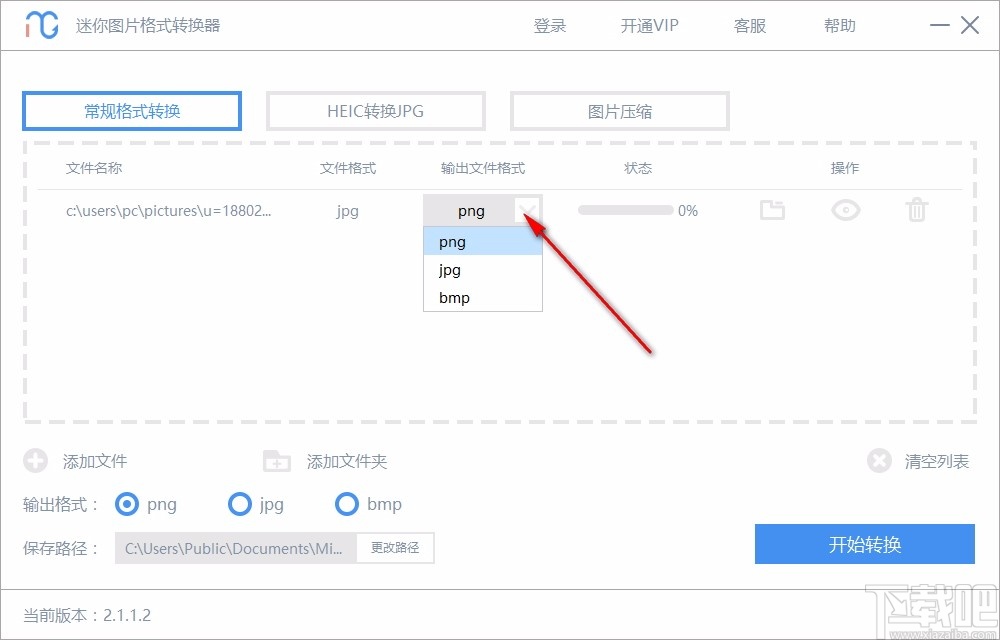Select the jpg output radio button

(x=240, y=505)
